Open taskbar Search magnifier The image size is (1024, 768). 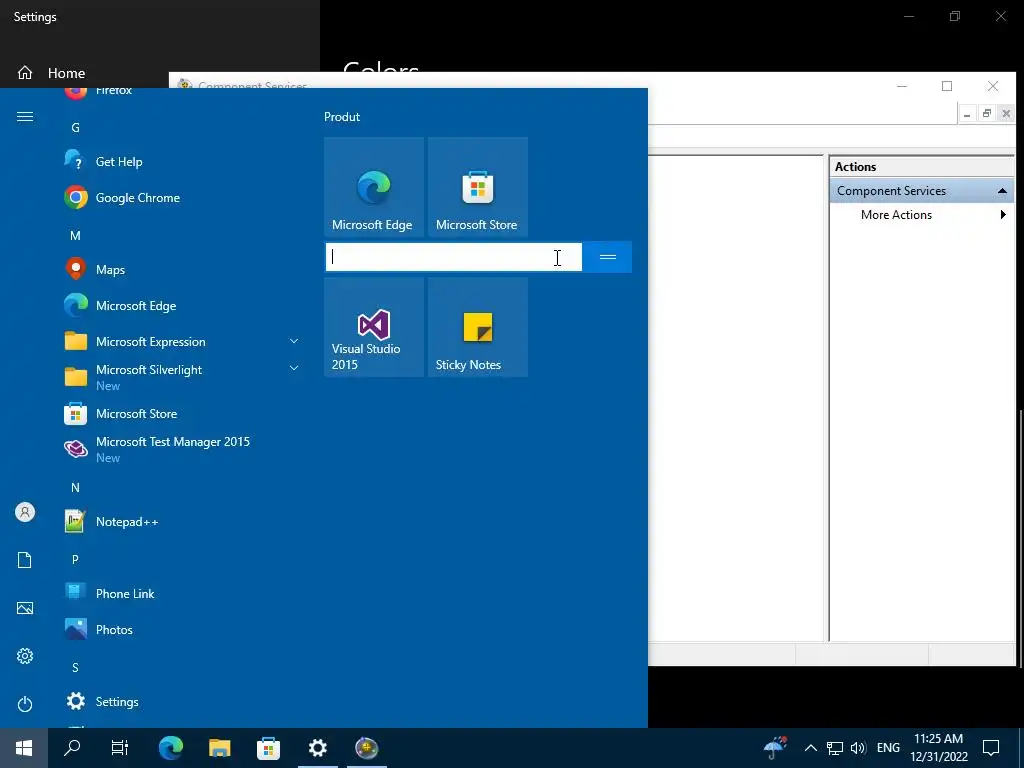point(72,748)
